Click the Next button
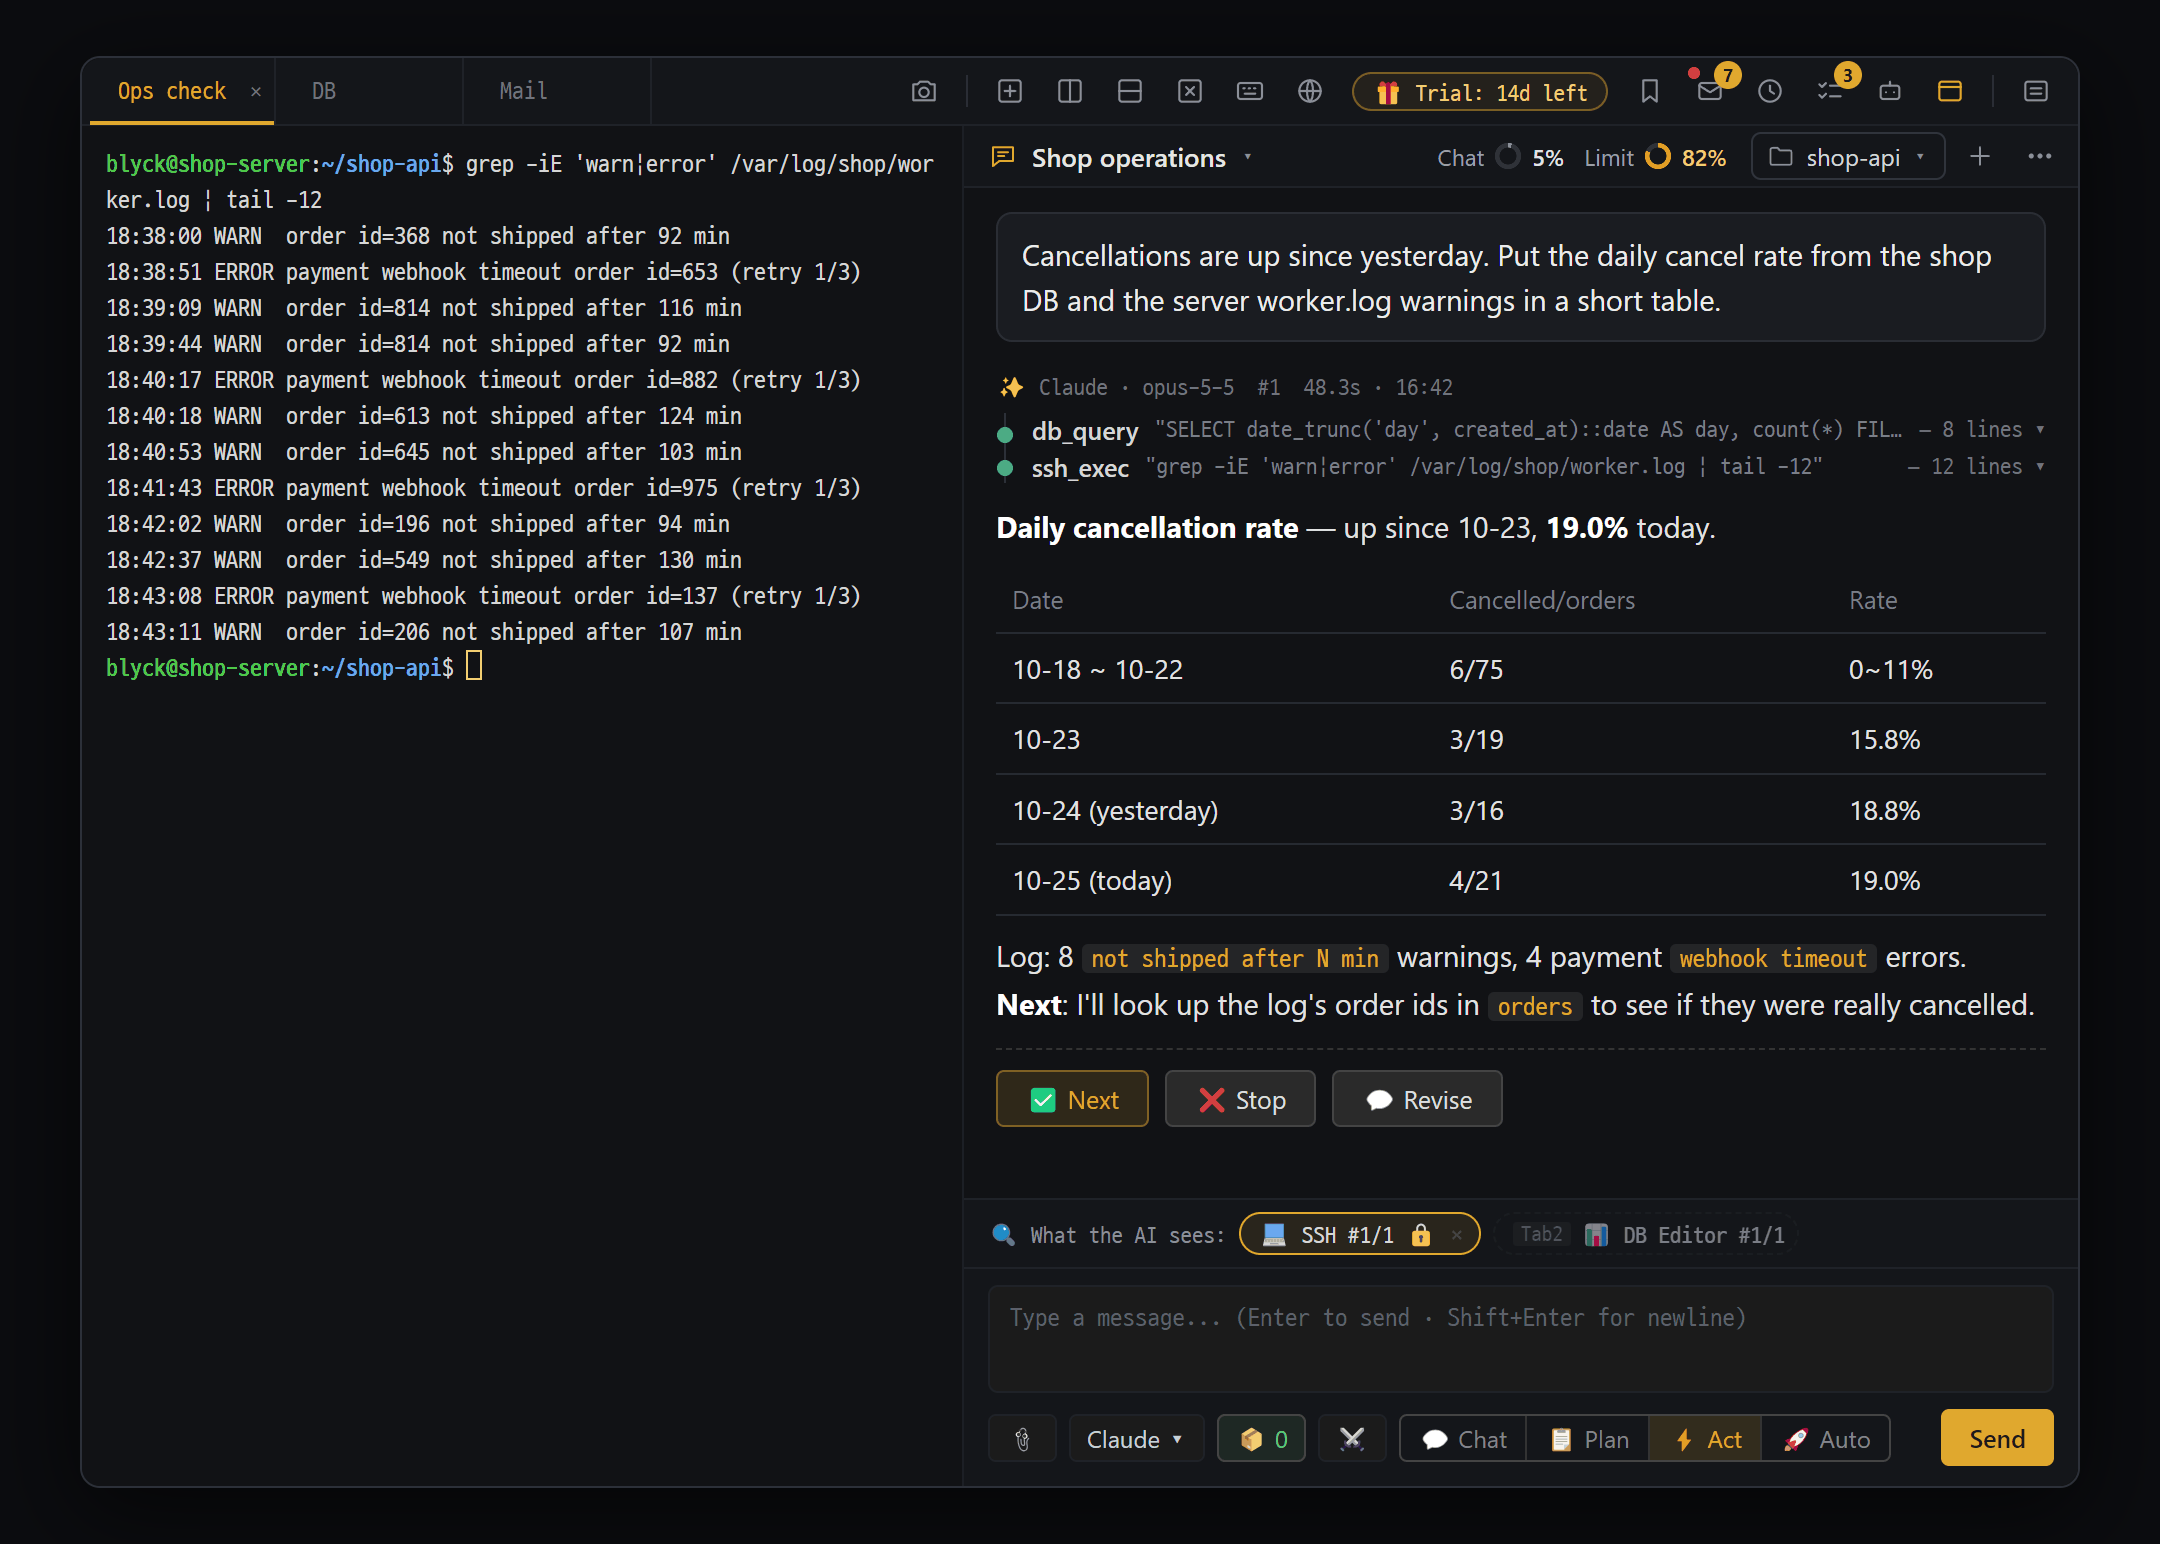 [x=1072, y=1100]
